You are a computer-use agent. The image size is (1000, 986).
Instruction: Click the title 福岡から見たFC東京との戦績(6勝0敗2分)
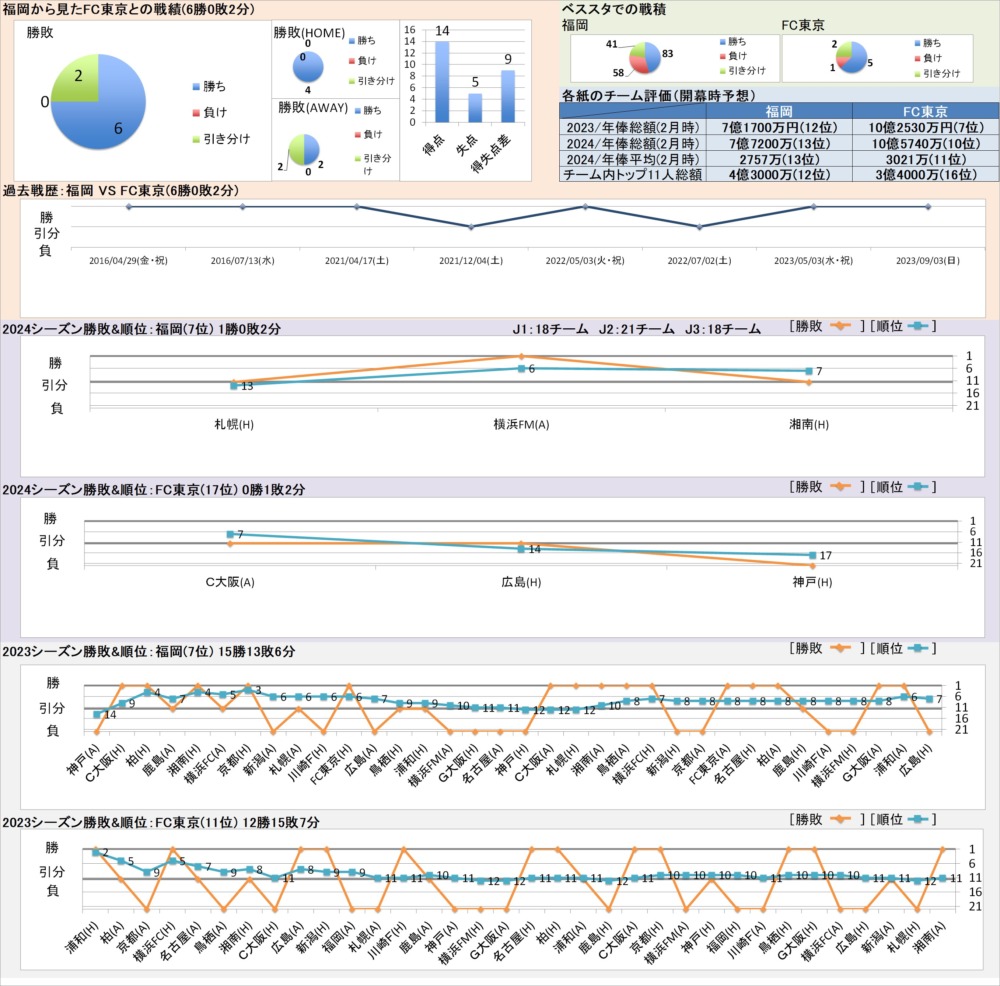coord(129,10)
